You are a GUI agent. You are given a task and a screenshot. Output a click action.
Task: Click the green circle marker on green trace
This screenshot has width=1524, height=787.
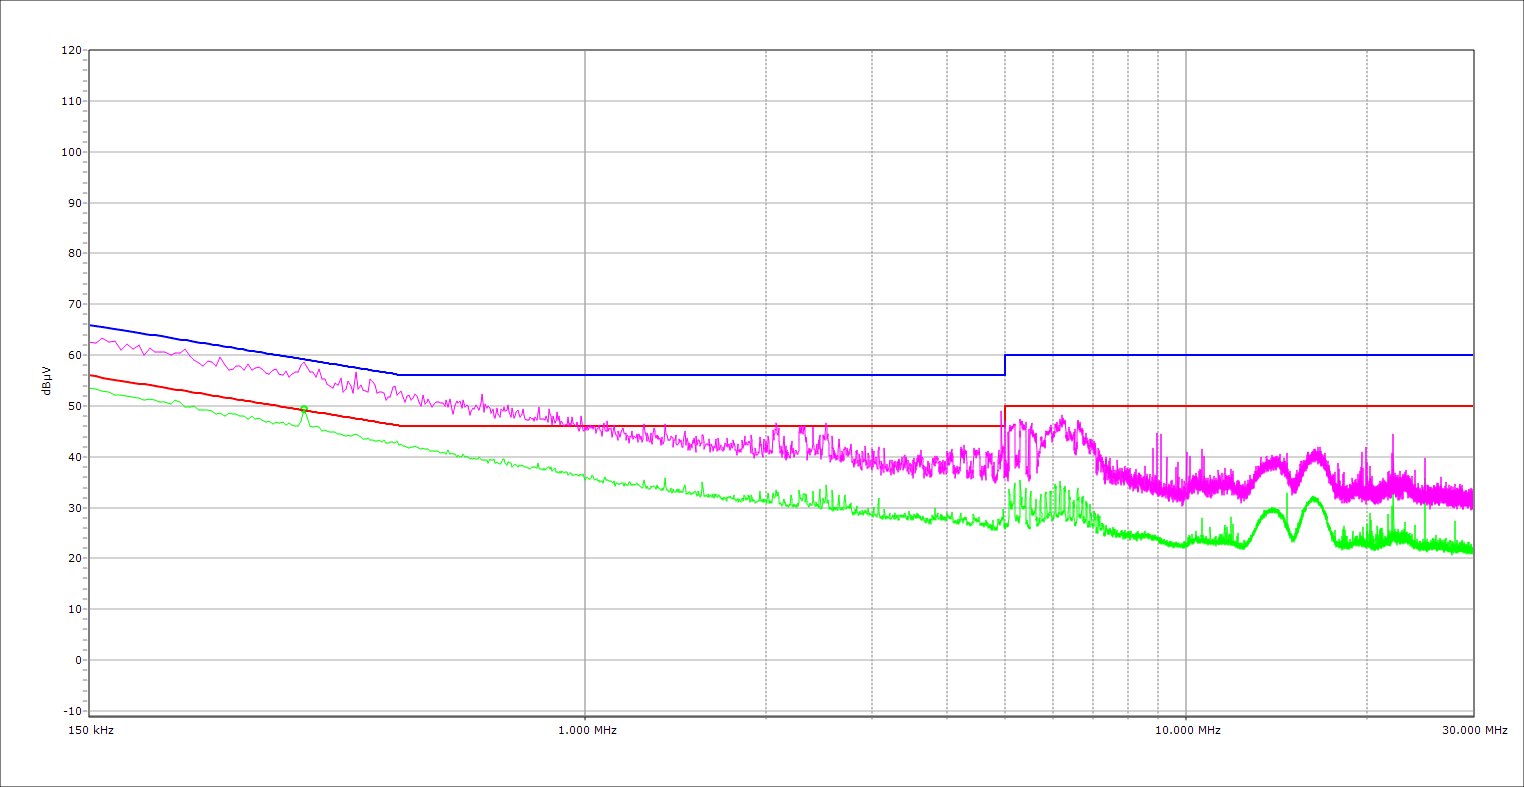(304, 409)
